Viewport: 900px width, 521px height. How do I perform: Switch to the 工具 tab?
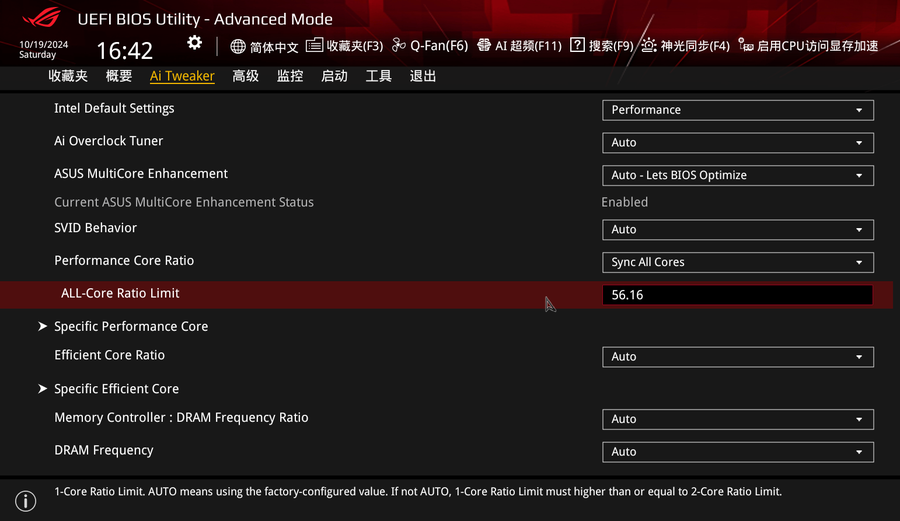[x=379, y=76]
